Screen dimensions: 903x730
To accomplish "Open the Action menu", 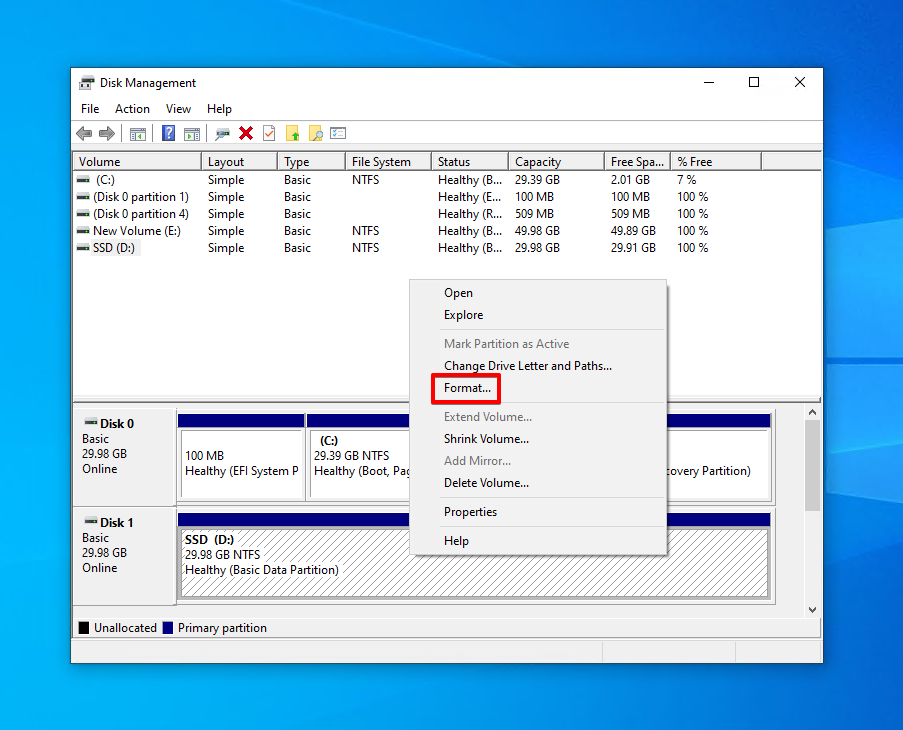I will click(x=132, y=109).
